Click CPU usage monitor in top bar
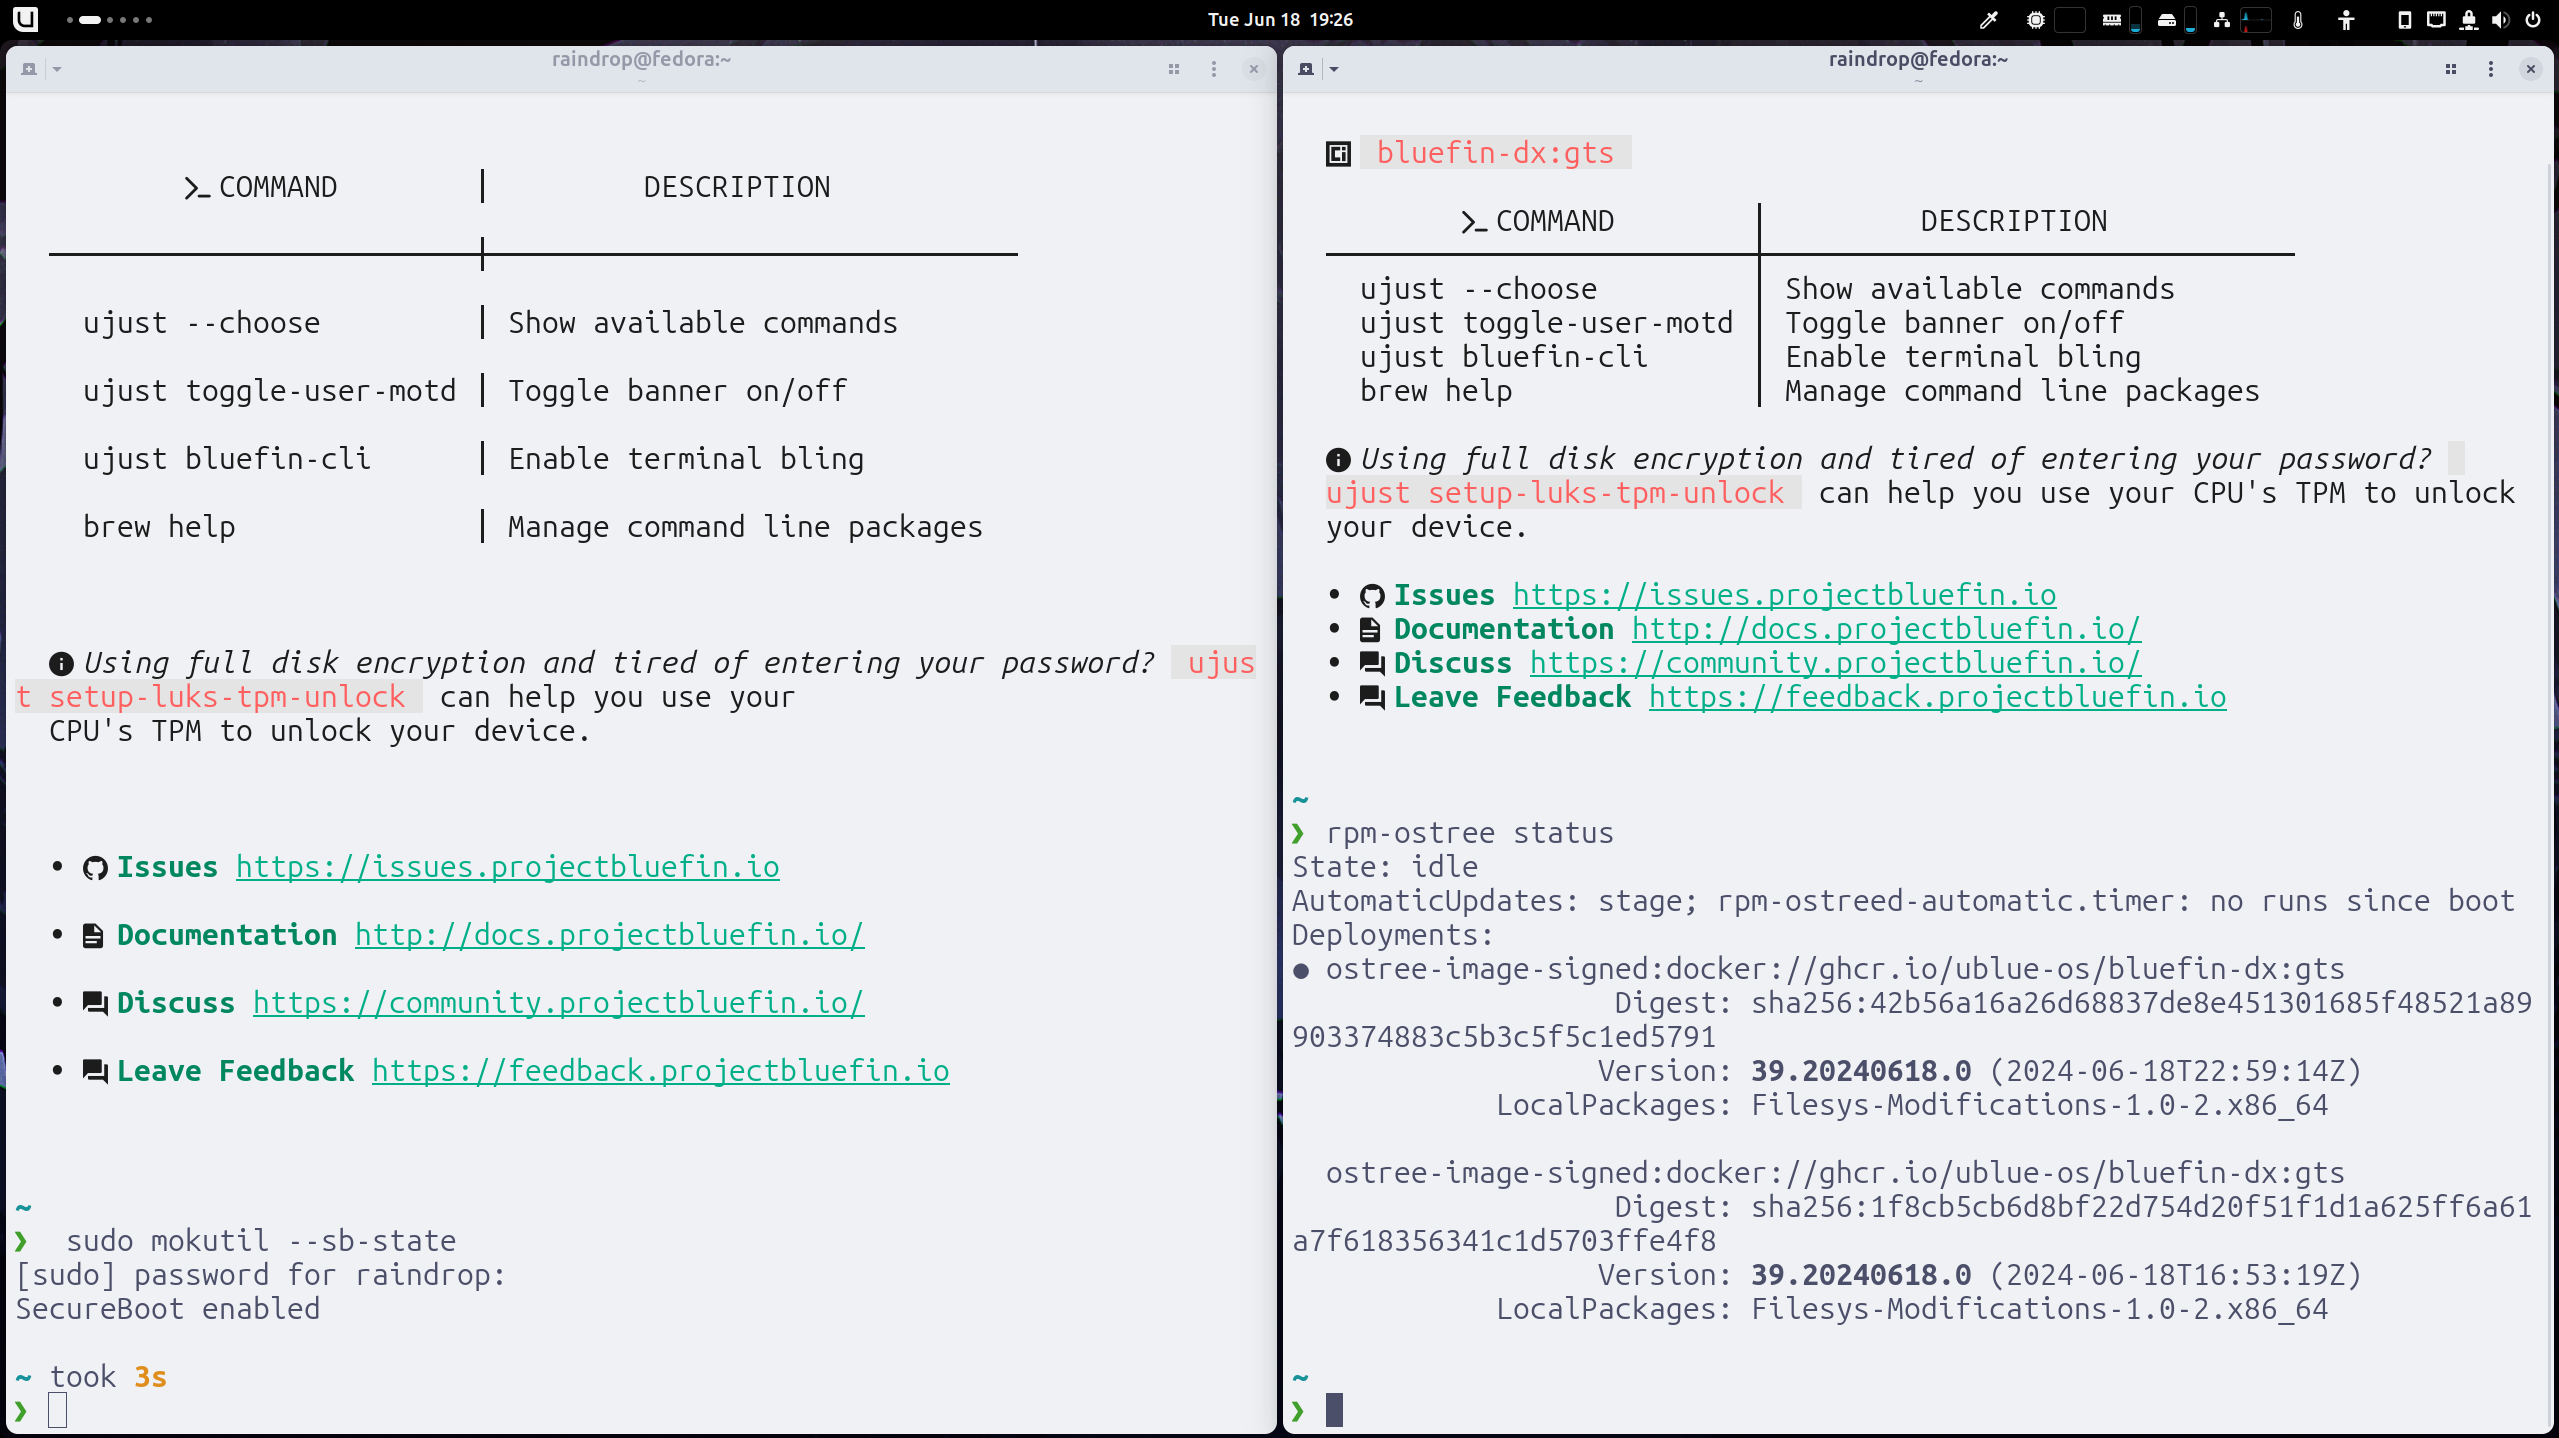2559x1438 pixels. point(2036,20)
